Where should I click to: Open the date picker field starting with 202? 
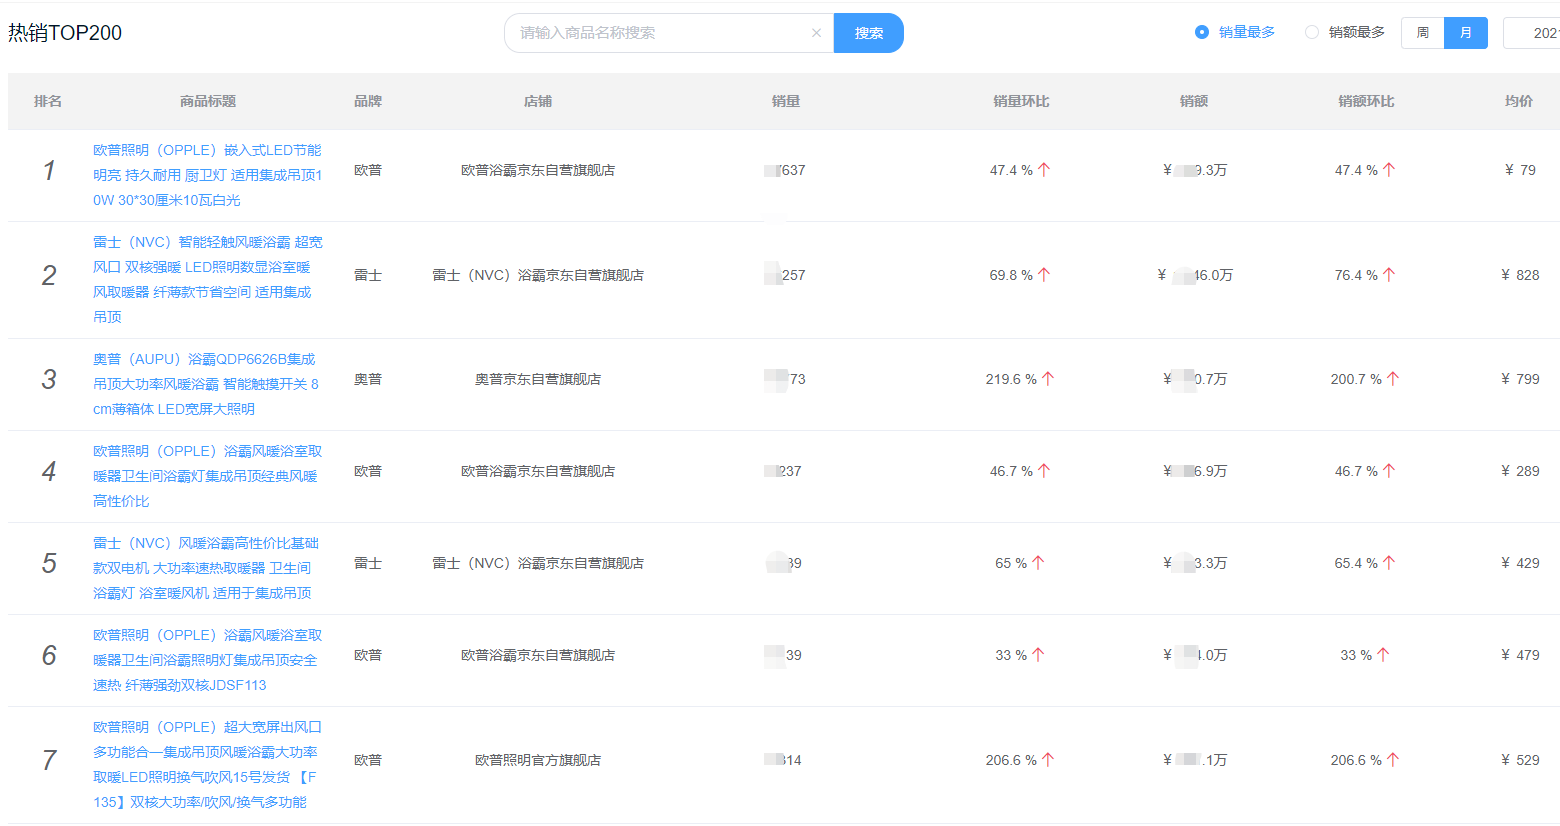[x=1532, y=33]
